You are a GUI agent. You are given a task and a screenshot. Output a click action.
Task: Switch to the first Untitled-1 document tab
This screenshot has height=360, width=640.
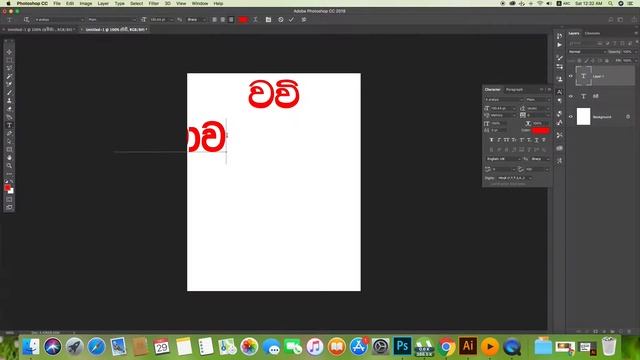click(x=40, y=29)
